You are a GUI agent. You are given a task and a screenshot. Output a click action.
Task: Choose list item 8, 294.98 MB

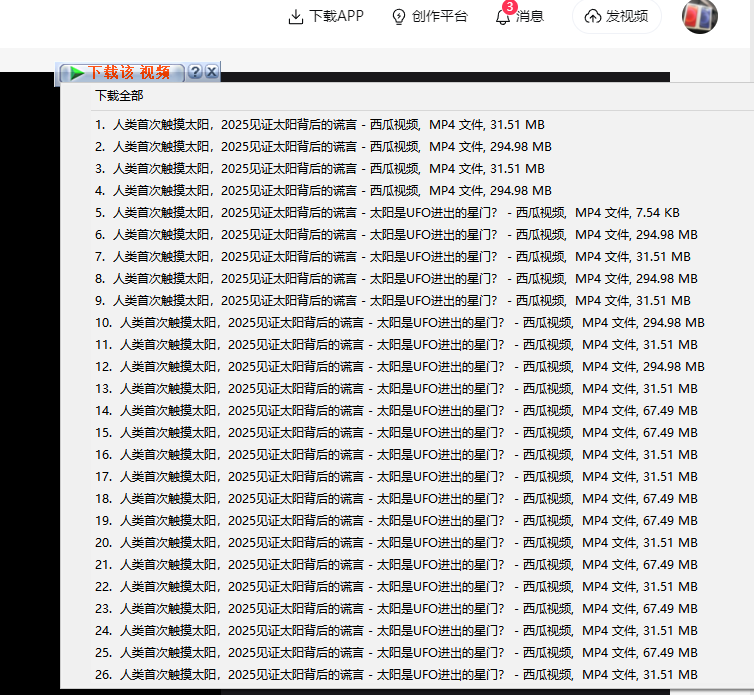396,279
